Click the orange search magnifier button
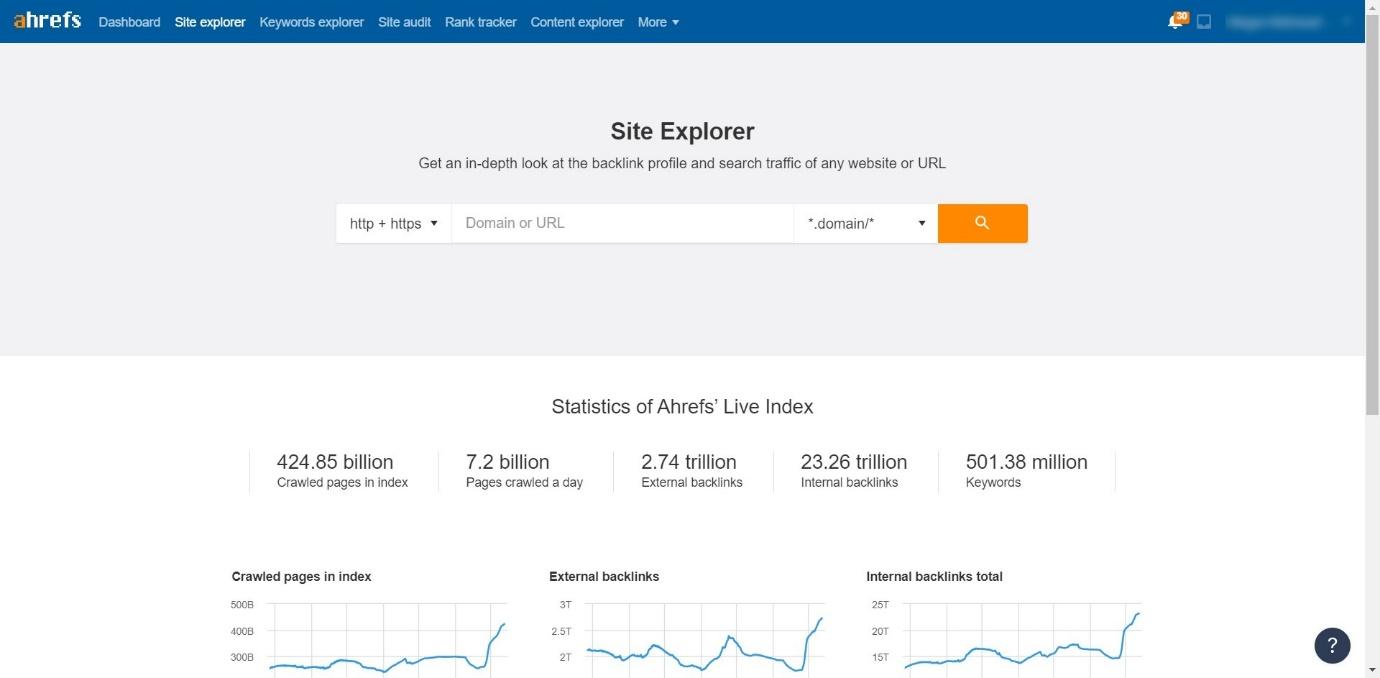This screenshot has height=678, width=1380. (982, 223)
